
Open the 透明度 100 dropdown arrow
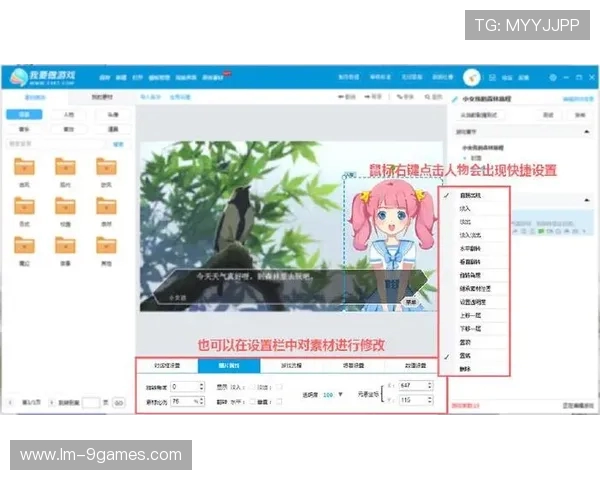coord(340,394)
